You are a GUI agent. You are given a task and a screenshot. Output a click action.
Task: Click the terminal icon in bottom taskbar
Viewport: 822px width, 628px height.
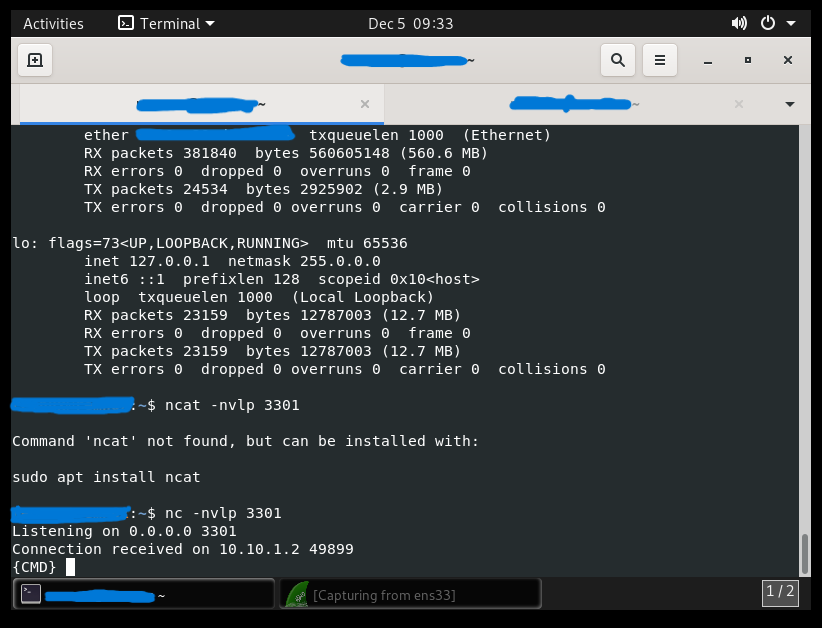pyautogui.click(x=31, y=595)
